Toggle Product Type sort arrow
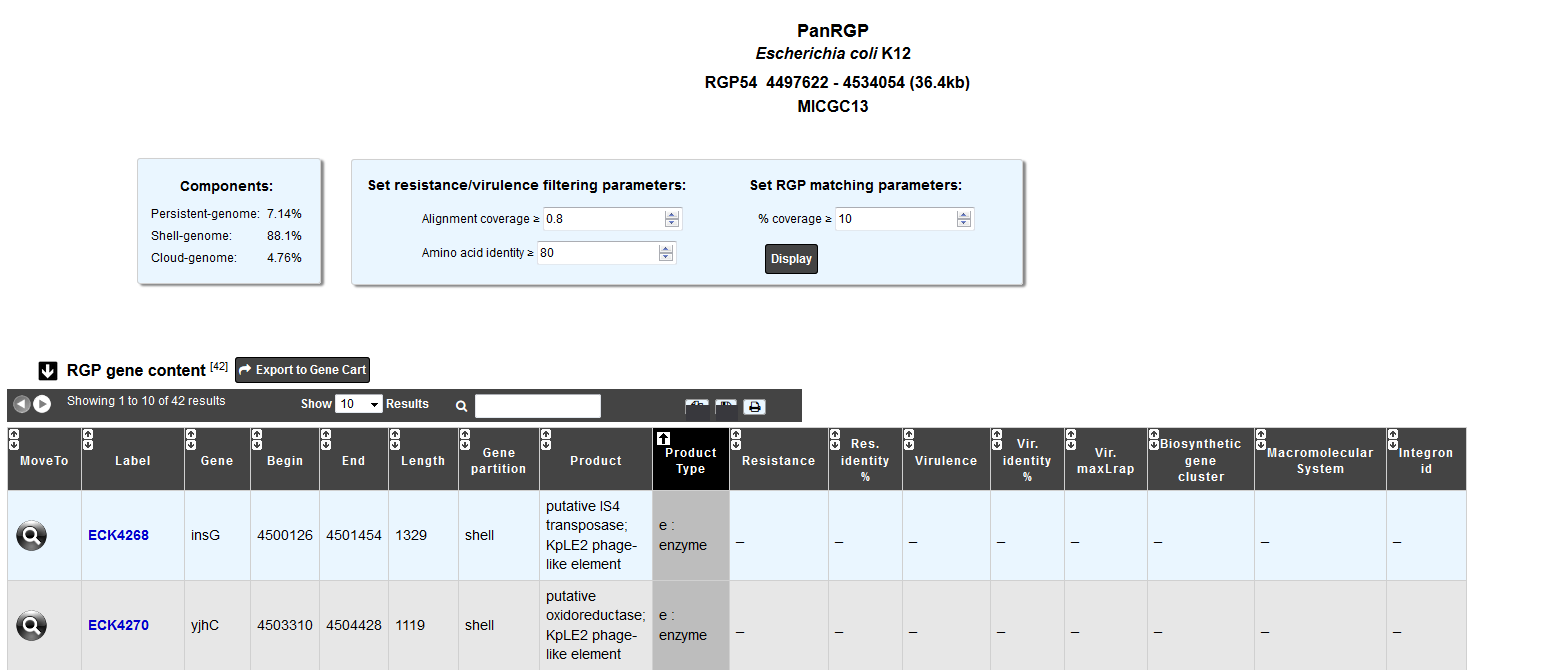The width and height of the screenshot is (1553, 670). (663, 439)
